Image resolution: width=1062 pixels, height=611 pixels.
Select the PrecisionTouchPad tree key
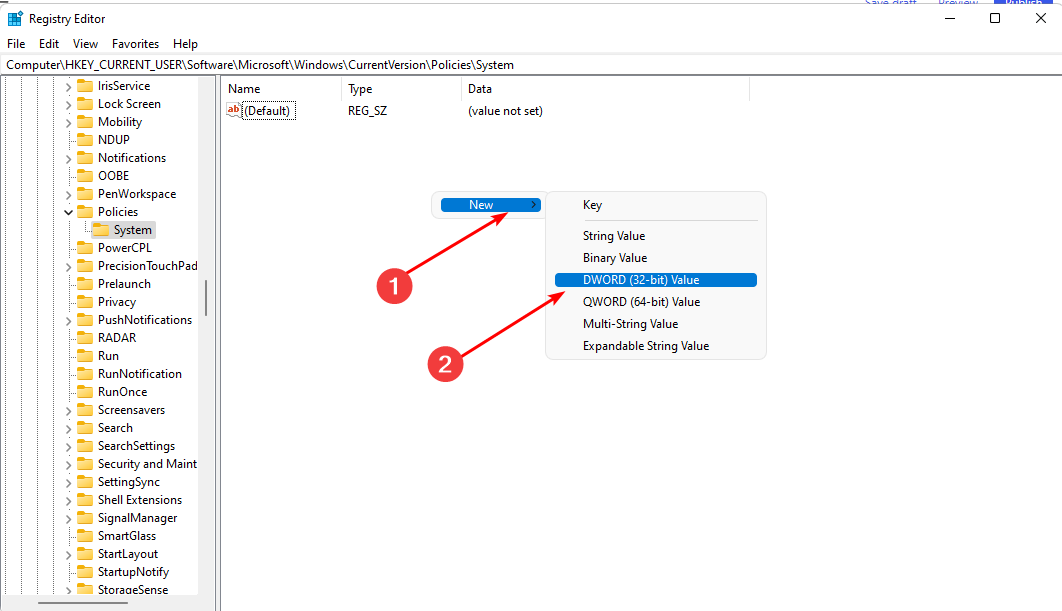(x=148, y=266)
